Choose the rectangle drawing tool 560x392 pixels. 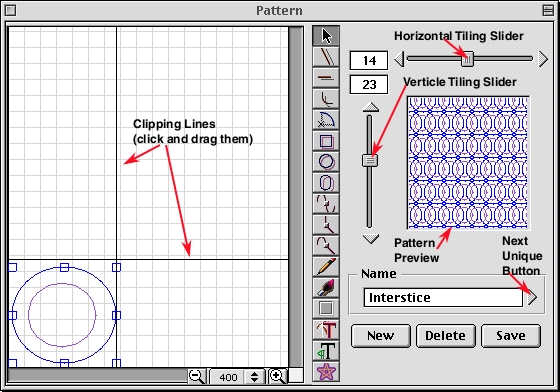click(x=326, y=141)
